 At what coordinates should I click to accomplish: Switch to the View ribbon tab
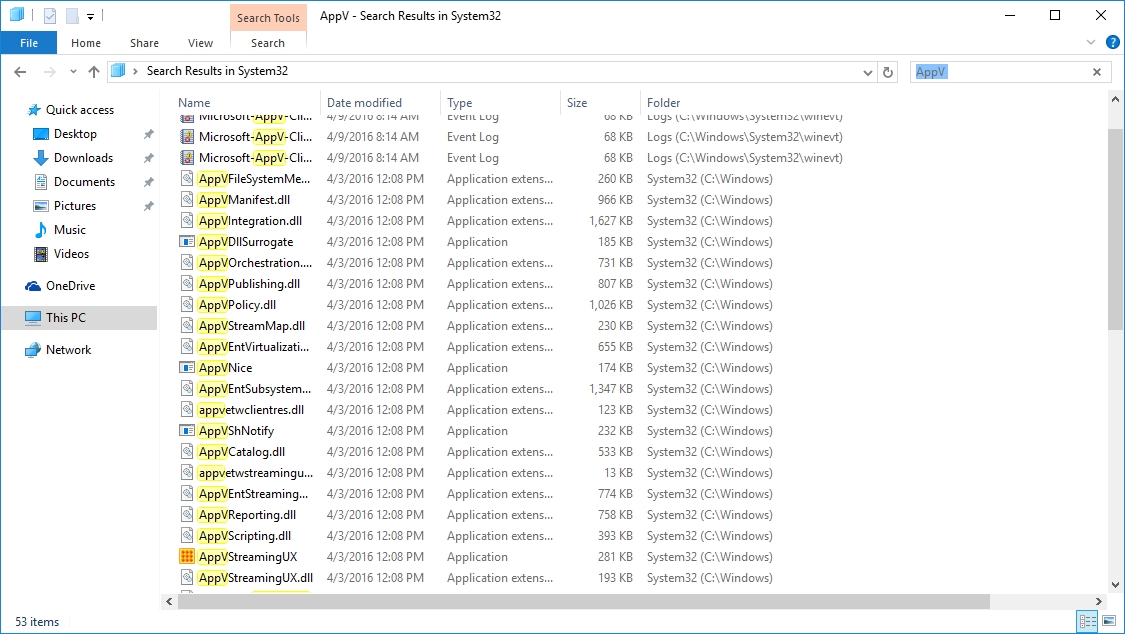(200, 43)
